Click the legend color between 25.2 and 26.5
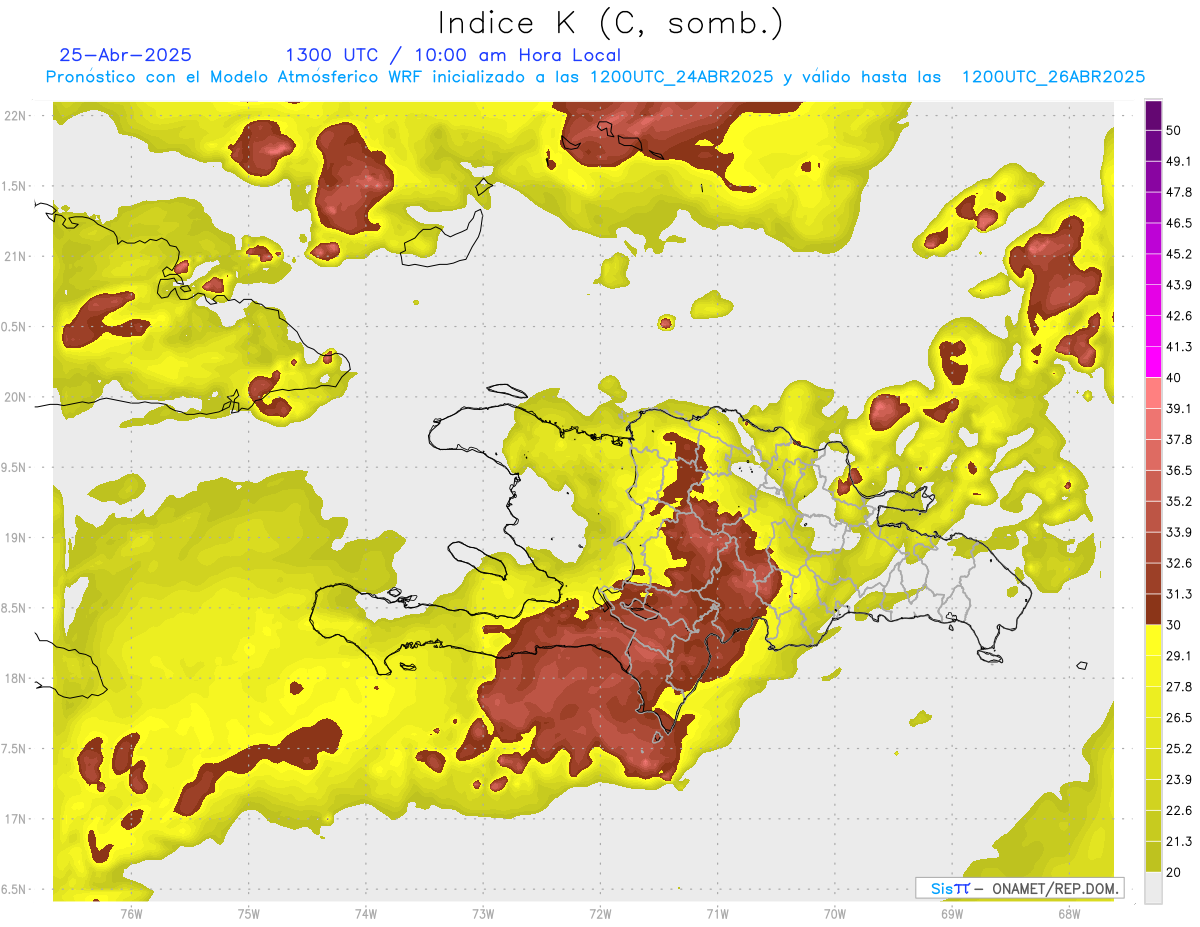Viewport: 1200px width, 927px height. [1153, 733]
